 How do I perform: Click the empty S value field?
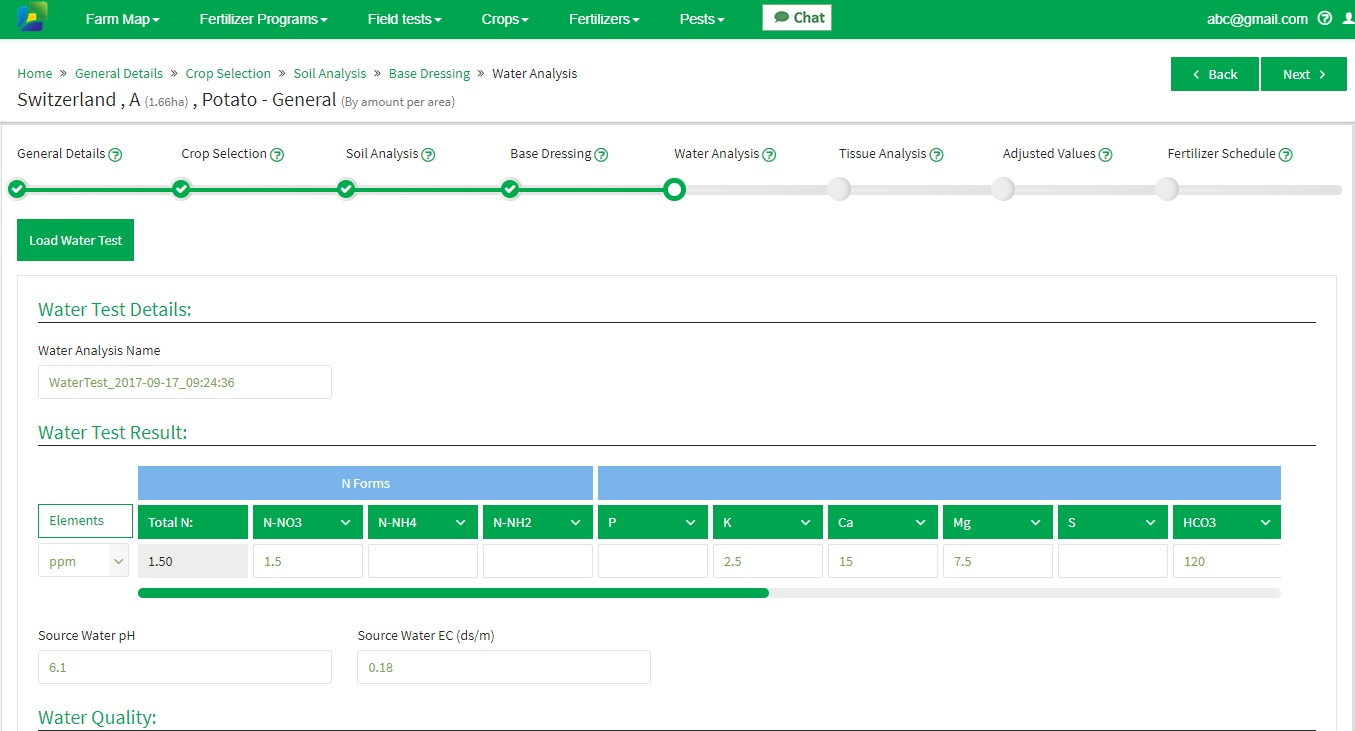tap(1113, 561)
